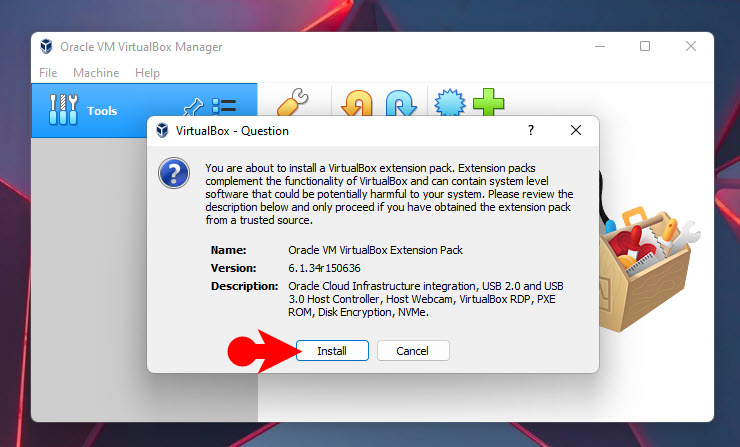Click Cancel in the Question dialog
The image size is (740, 447).
coord(413,351)
